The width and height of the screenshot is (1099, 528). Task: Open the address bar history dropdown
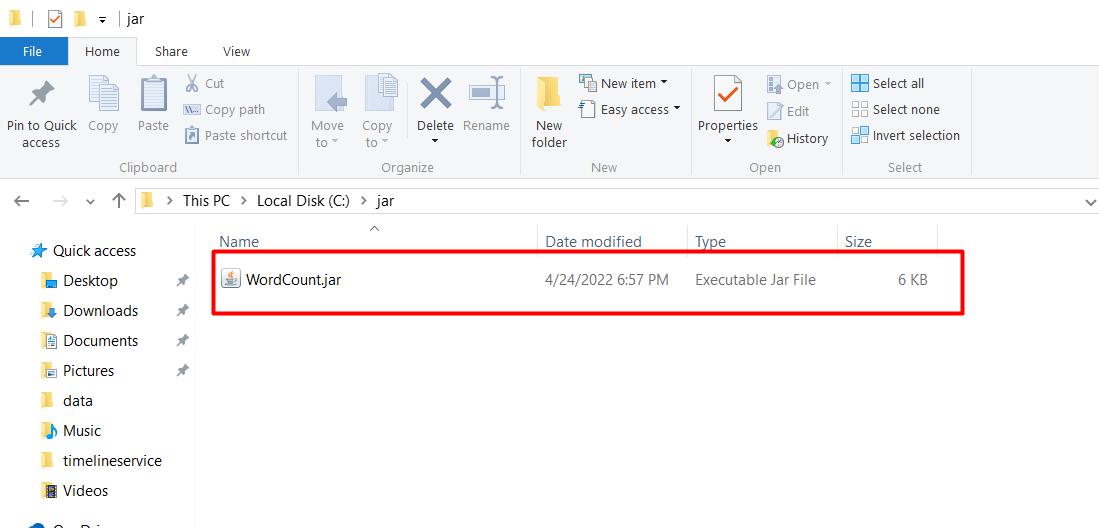tap(1089, 201)
